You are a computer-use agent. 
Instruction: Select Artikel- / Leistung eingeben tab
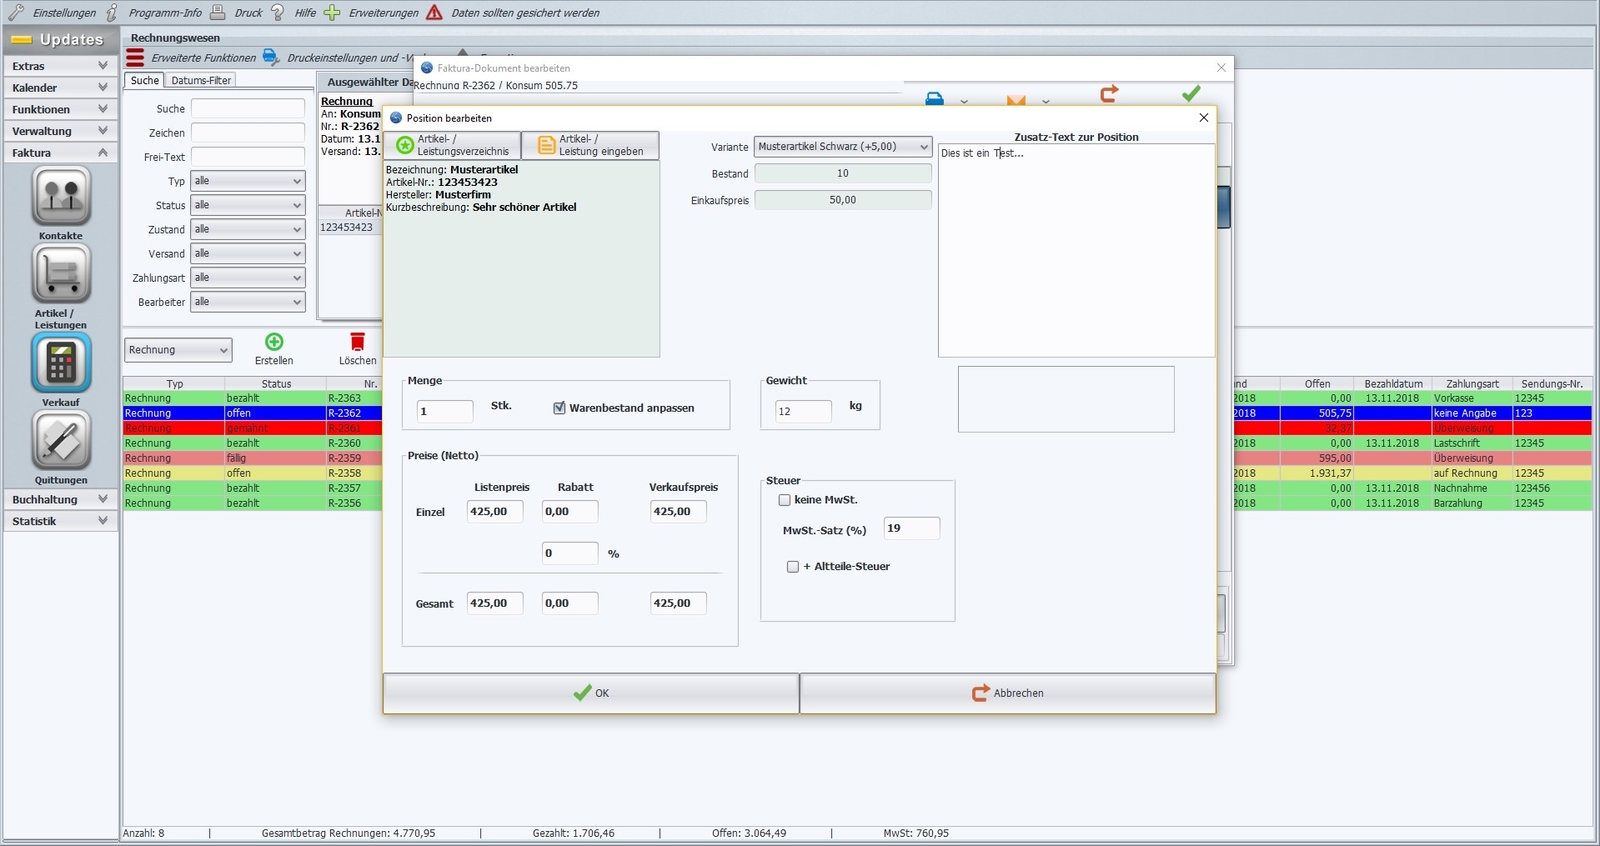(x=591, y=145)
